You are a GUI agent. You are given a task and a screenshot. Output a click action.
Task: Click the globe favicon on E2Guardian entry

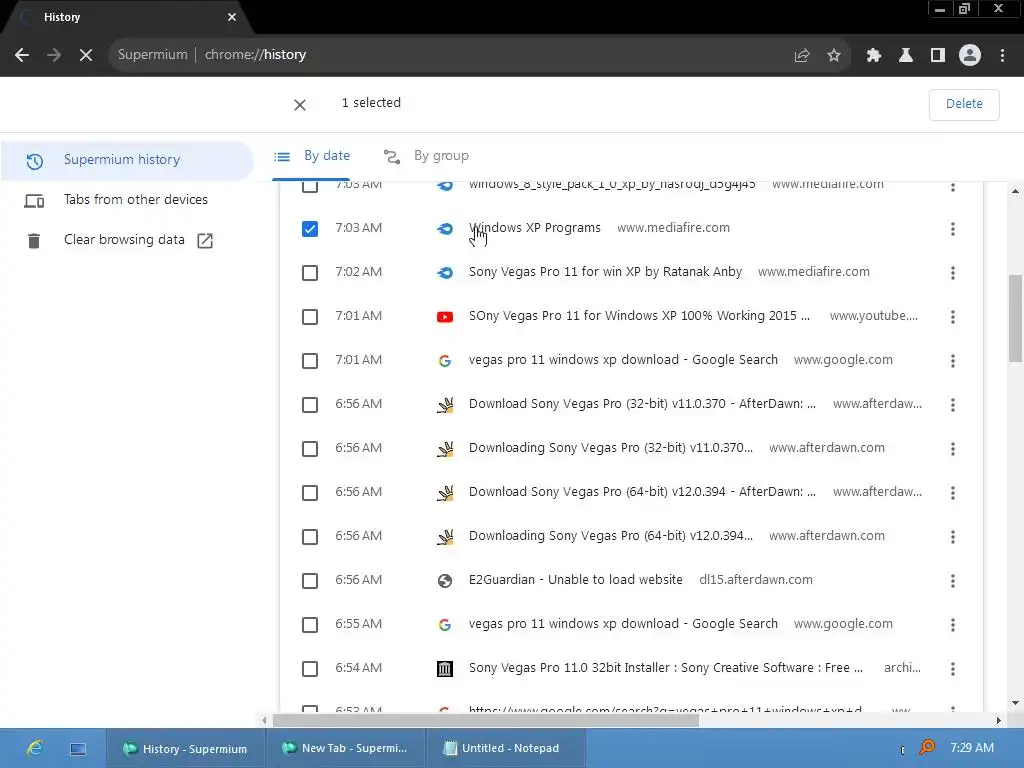pos(445,581)
